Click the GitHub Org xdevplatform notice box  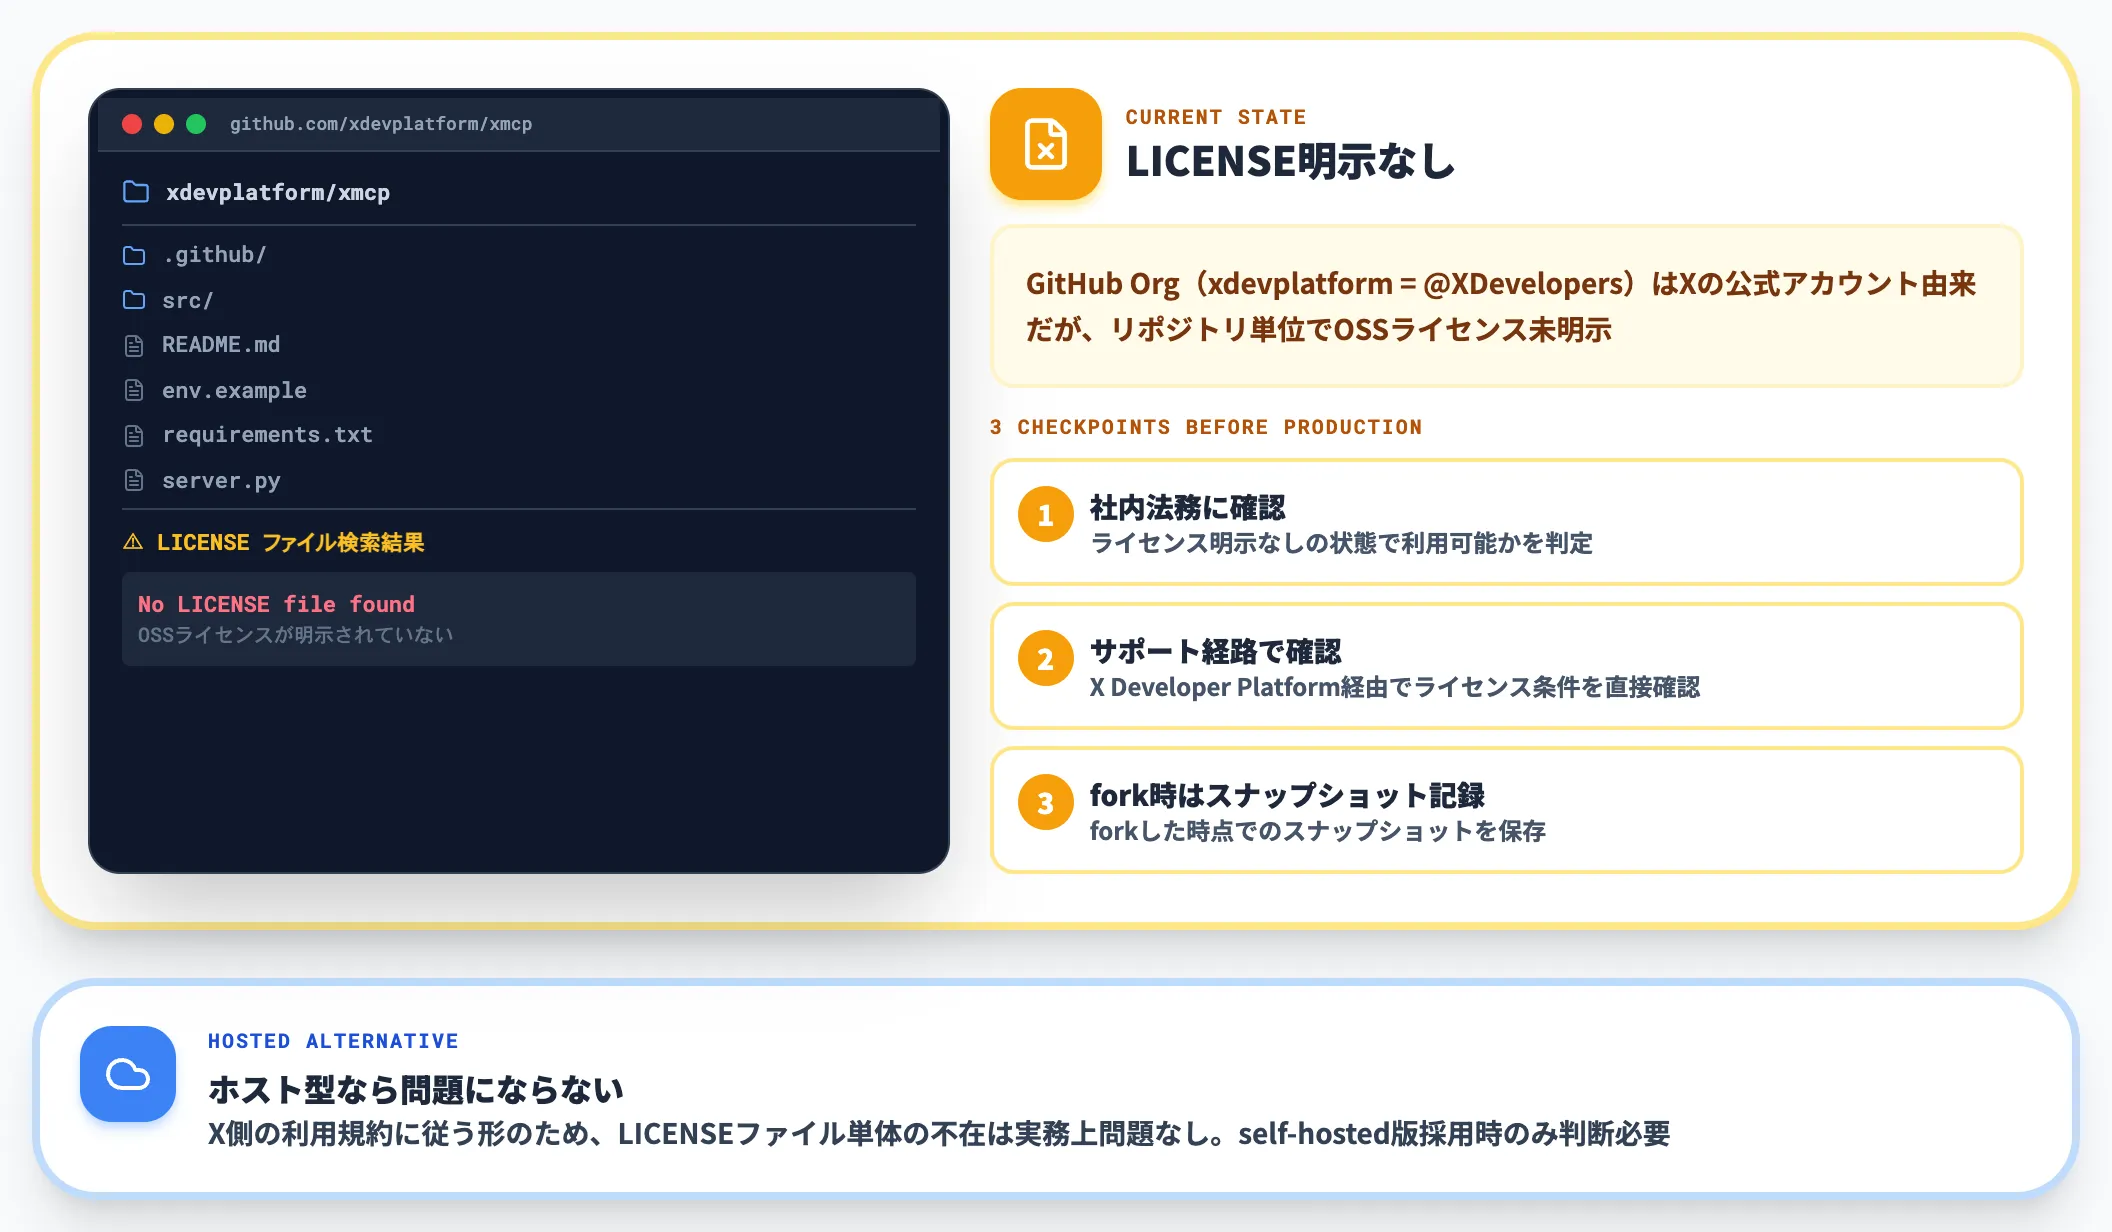[x=1506, y=306]
